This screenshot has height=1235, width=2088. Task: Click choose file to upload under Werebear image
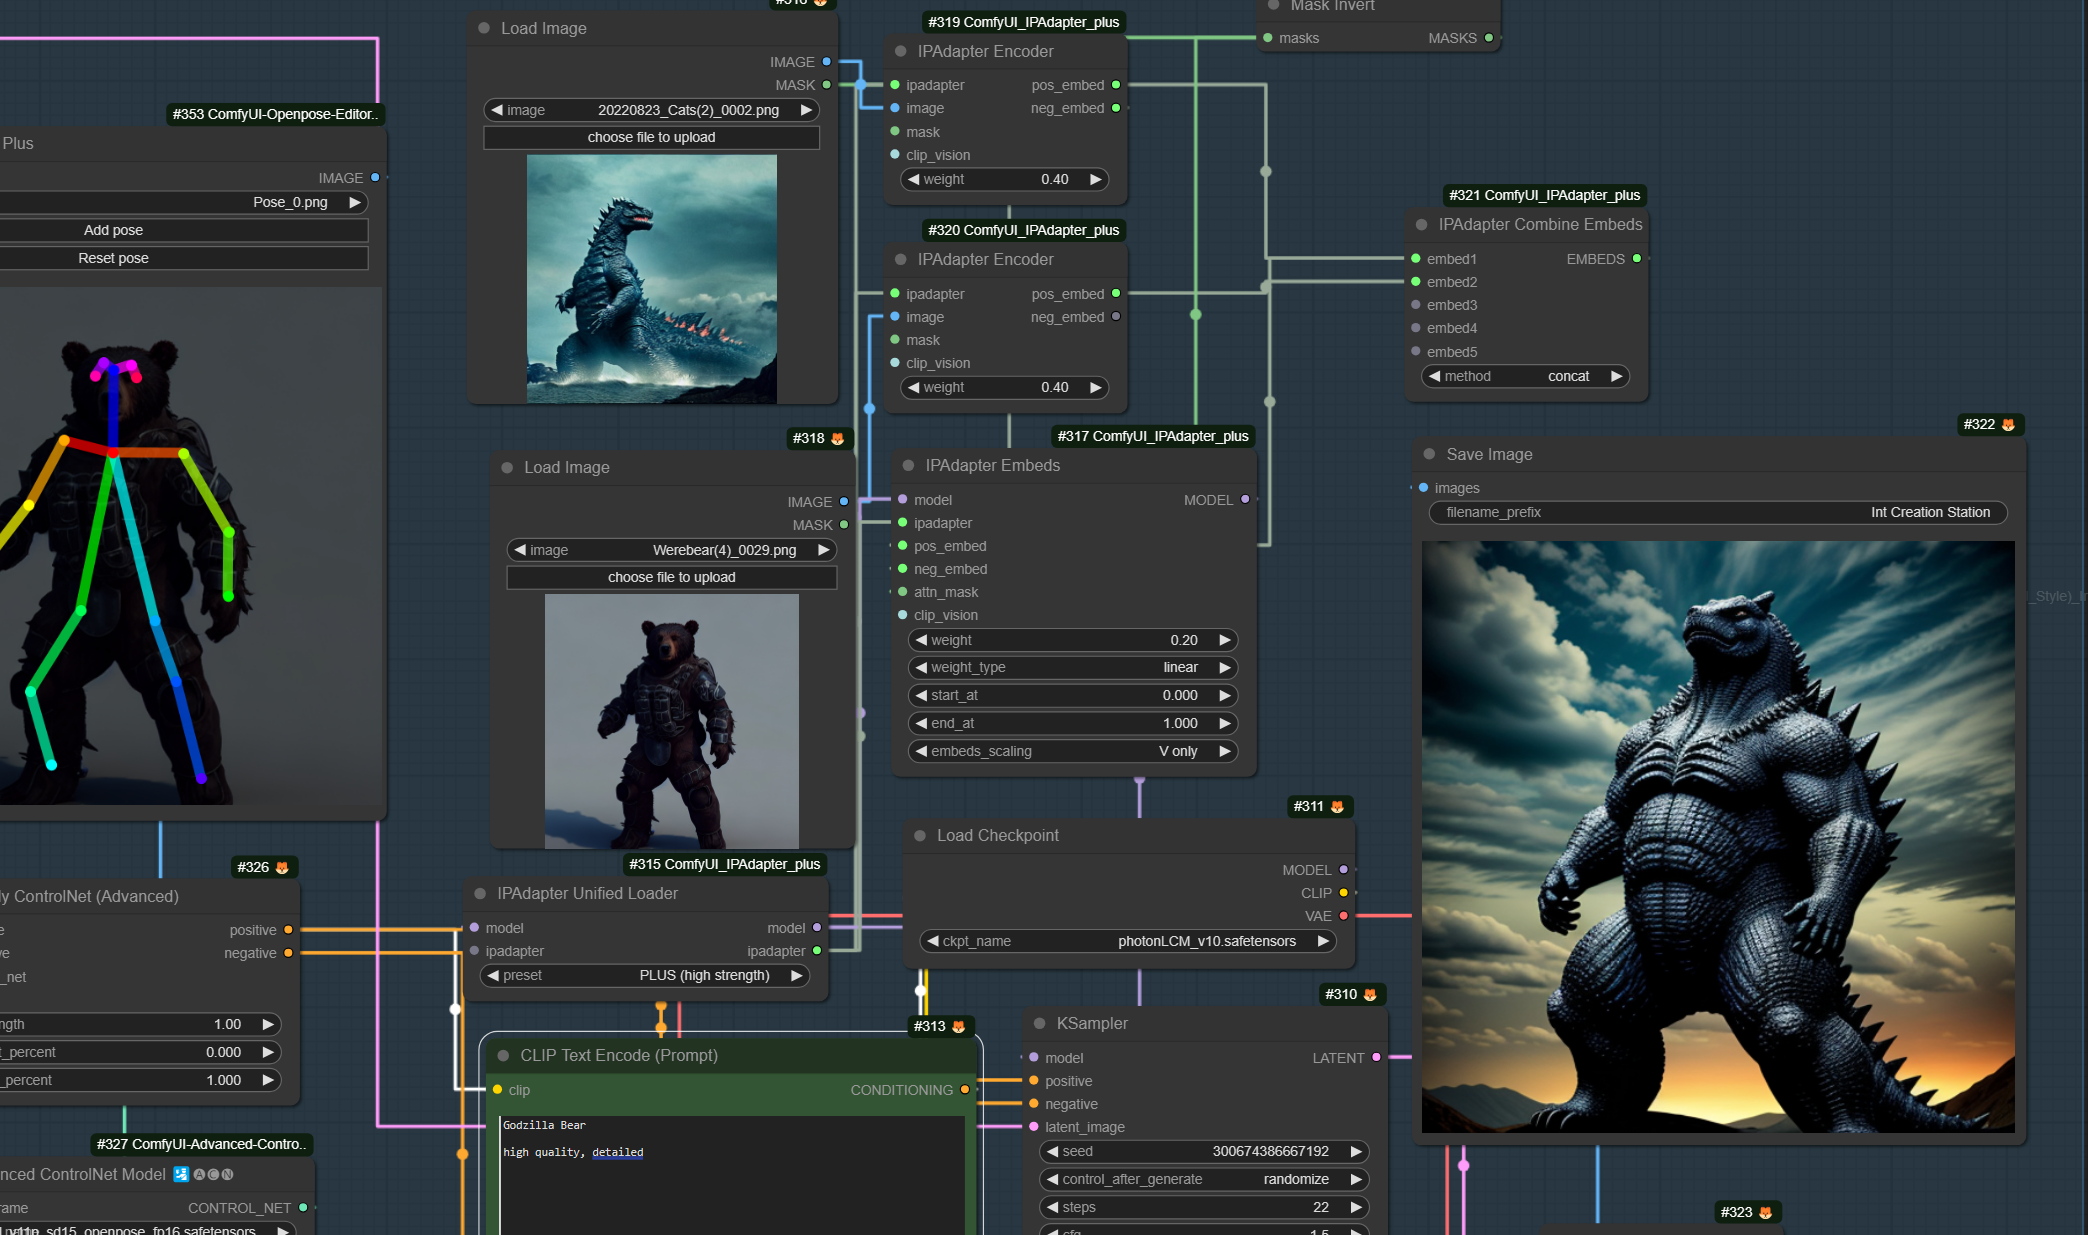pos(671,577)
